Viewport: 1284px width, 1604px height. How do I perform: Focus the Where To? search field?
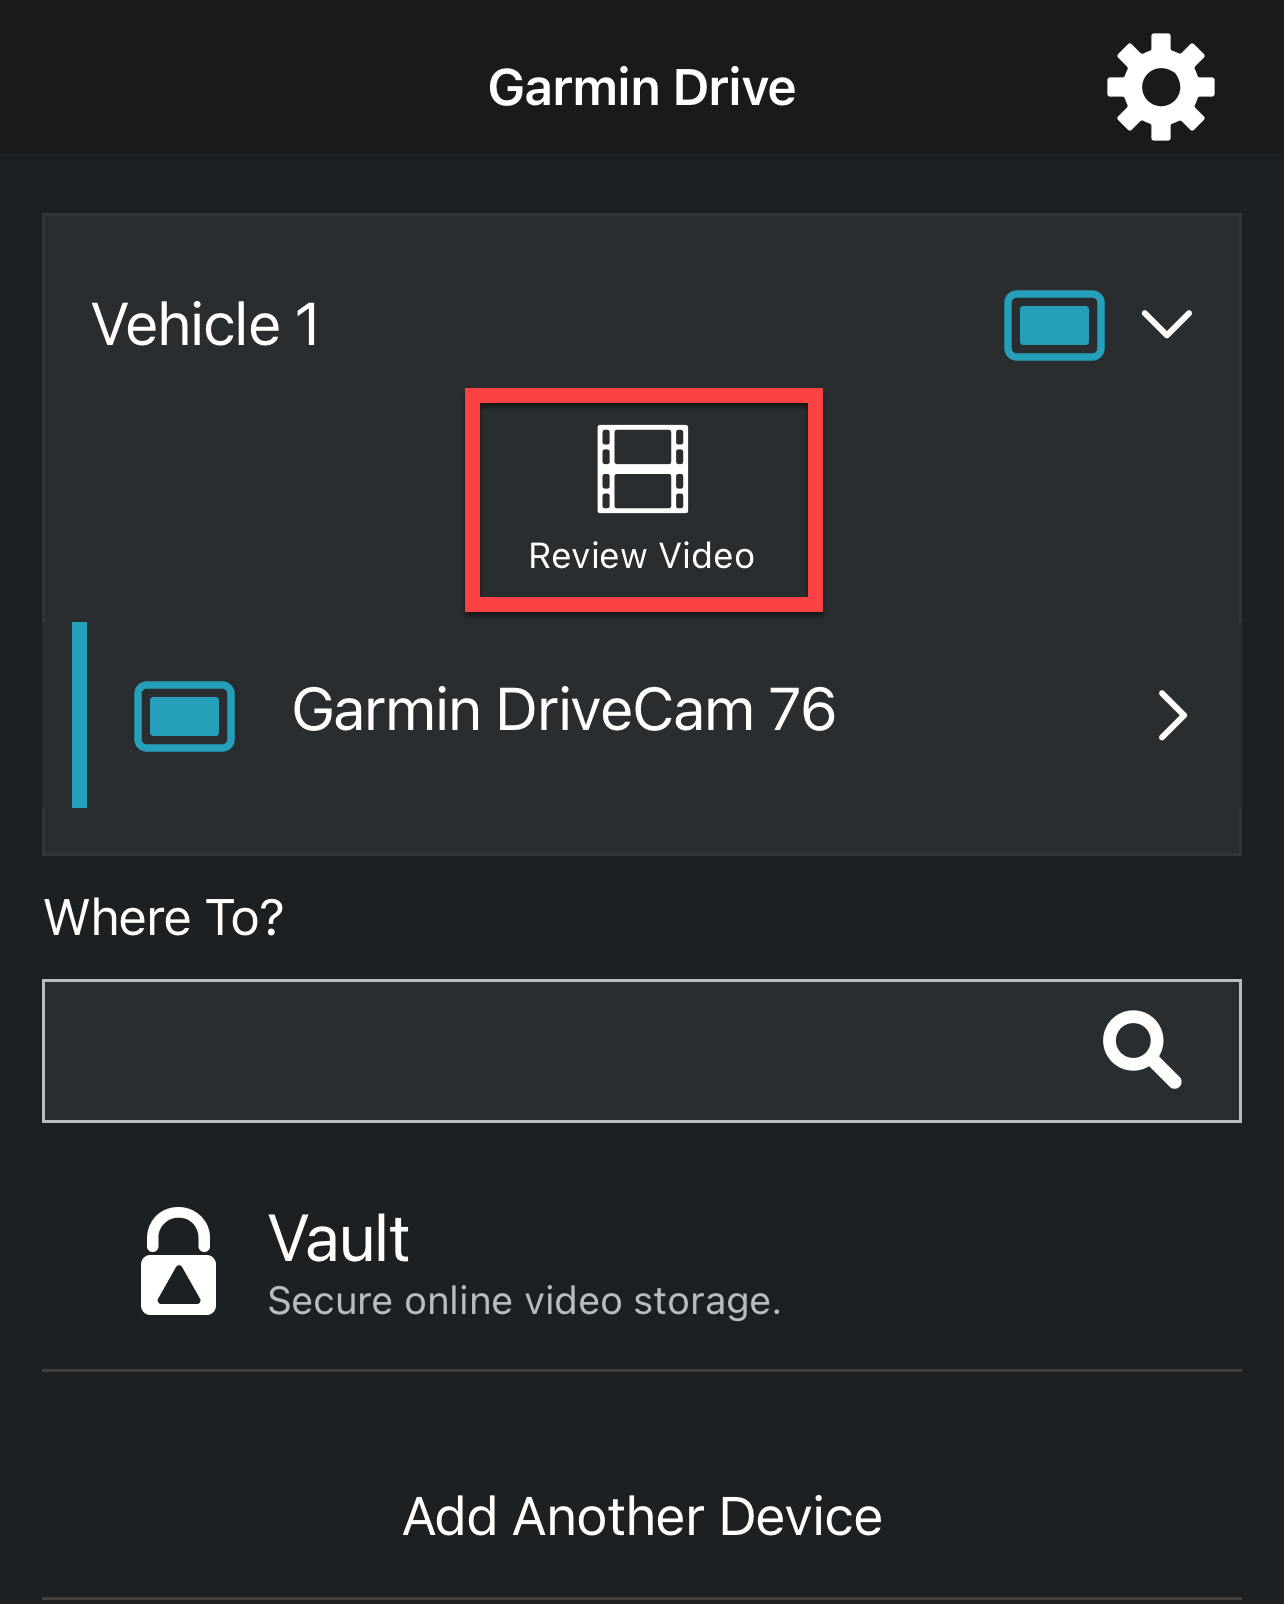(x=642, y=1051)
